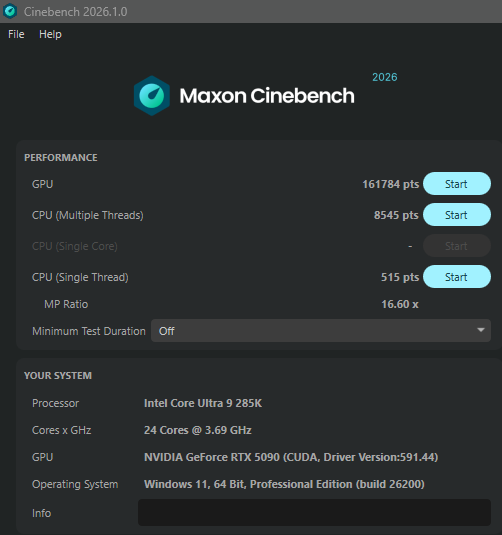Screen dimensions: 502x535
Task: Start the CPU (Multiple Threads) test
Action: point(457,215)
